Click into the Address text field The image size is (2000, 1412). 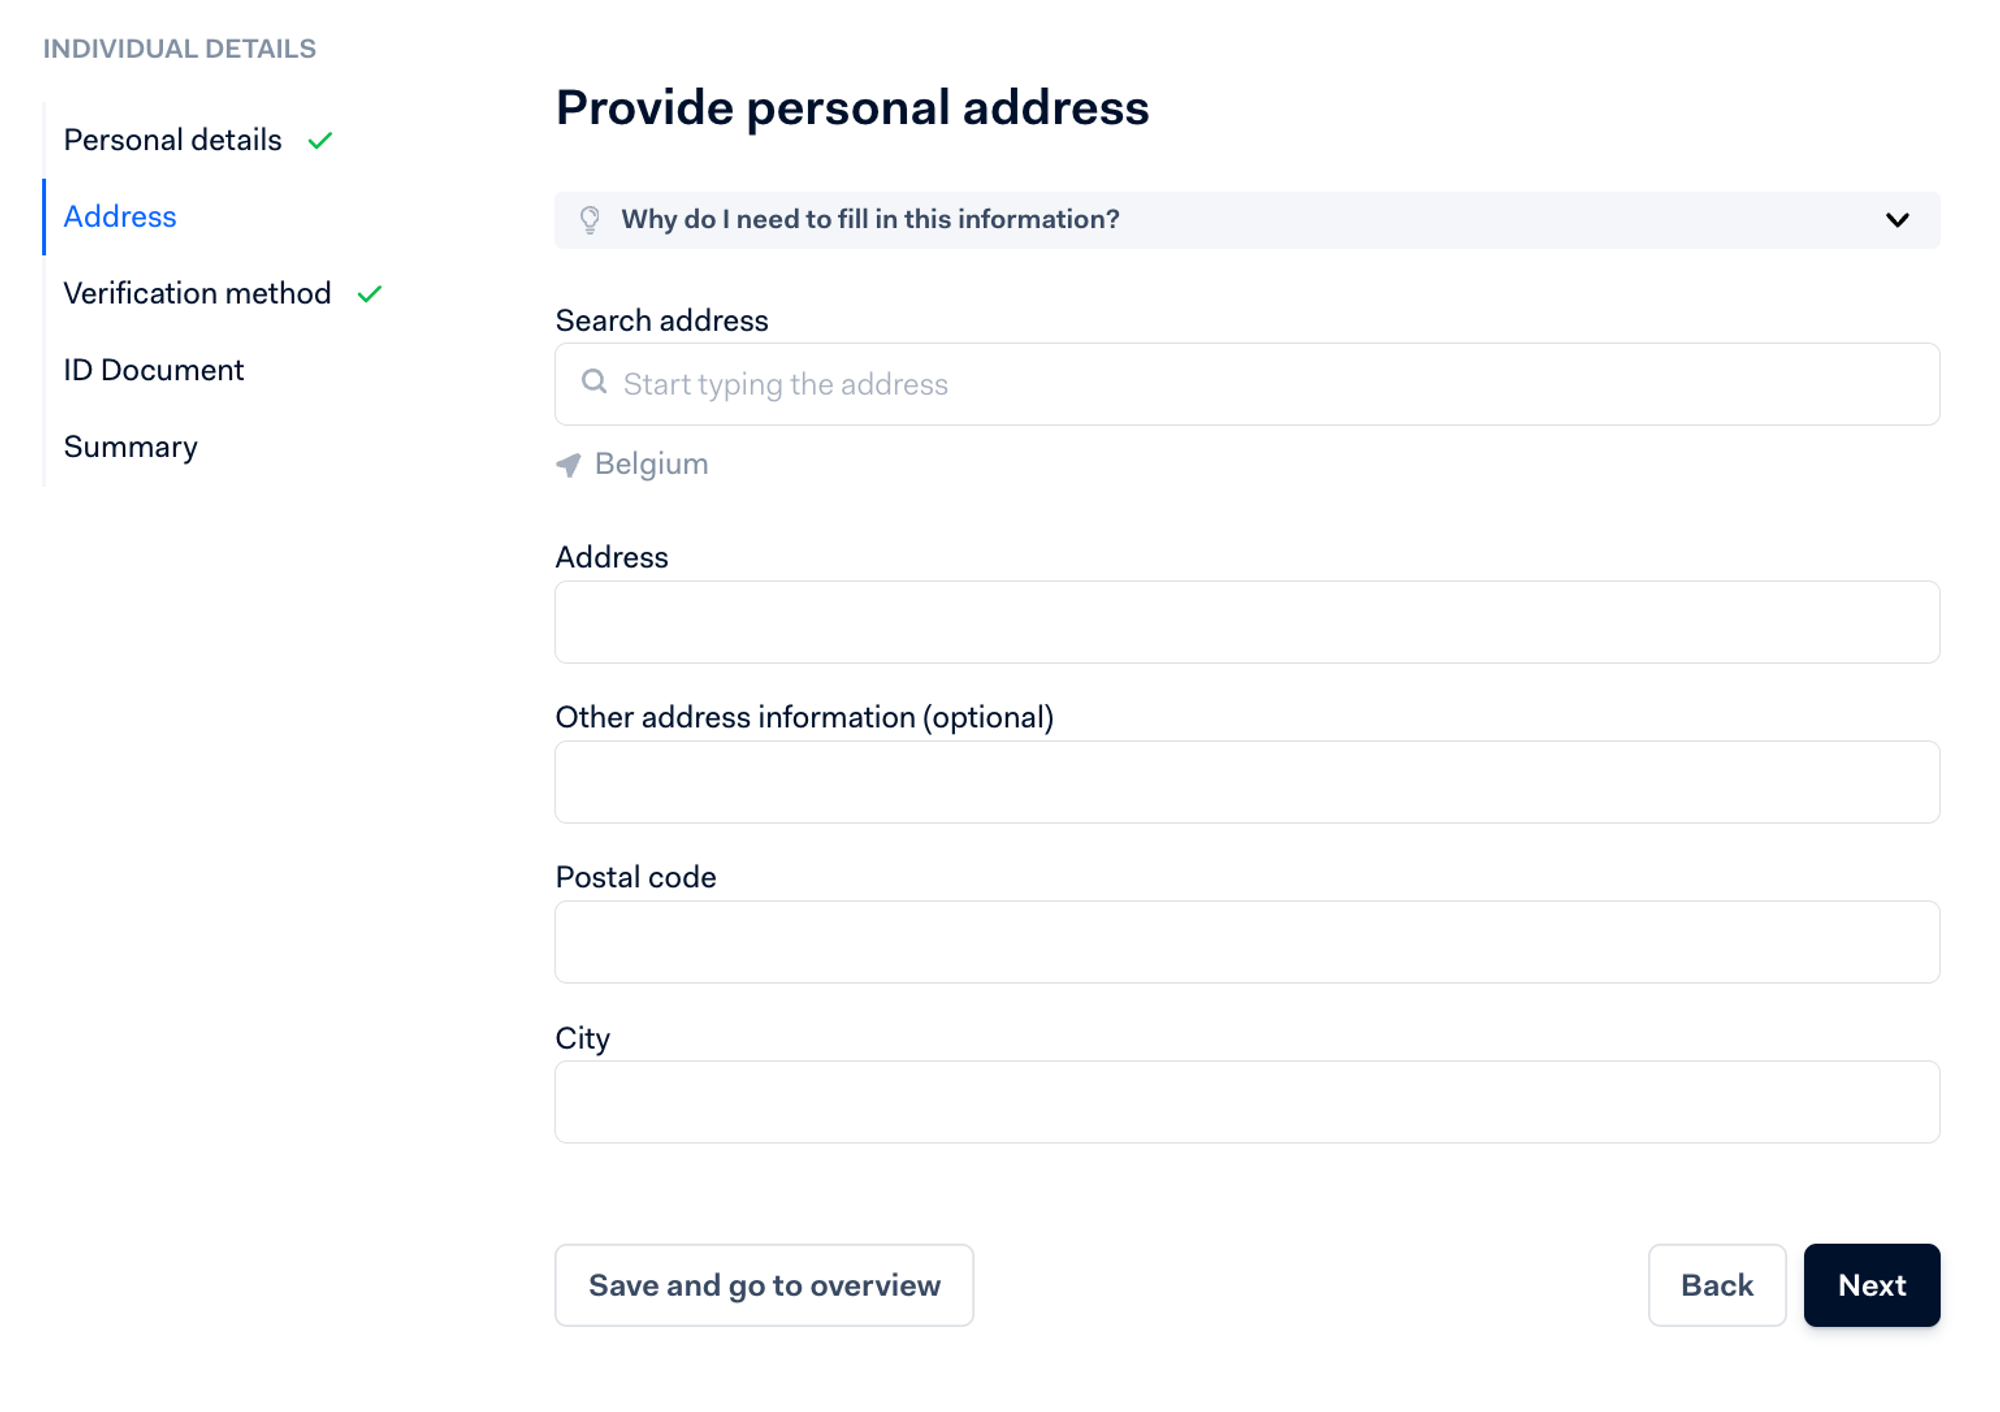coord(1247,622)
